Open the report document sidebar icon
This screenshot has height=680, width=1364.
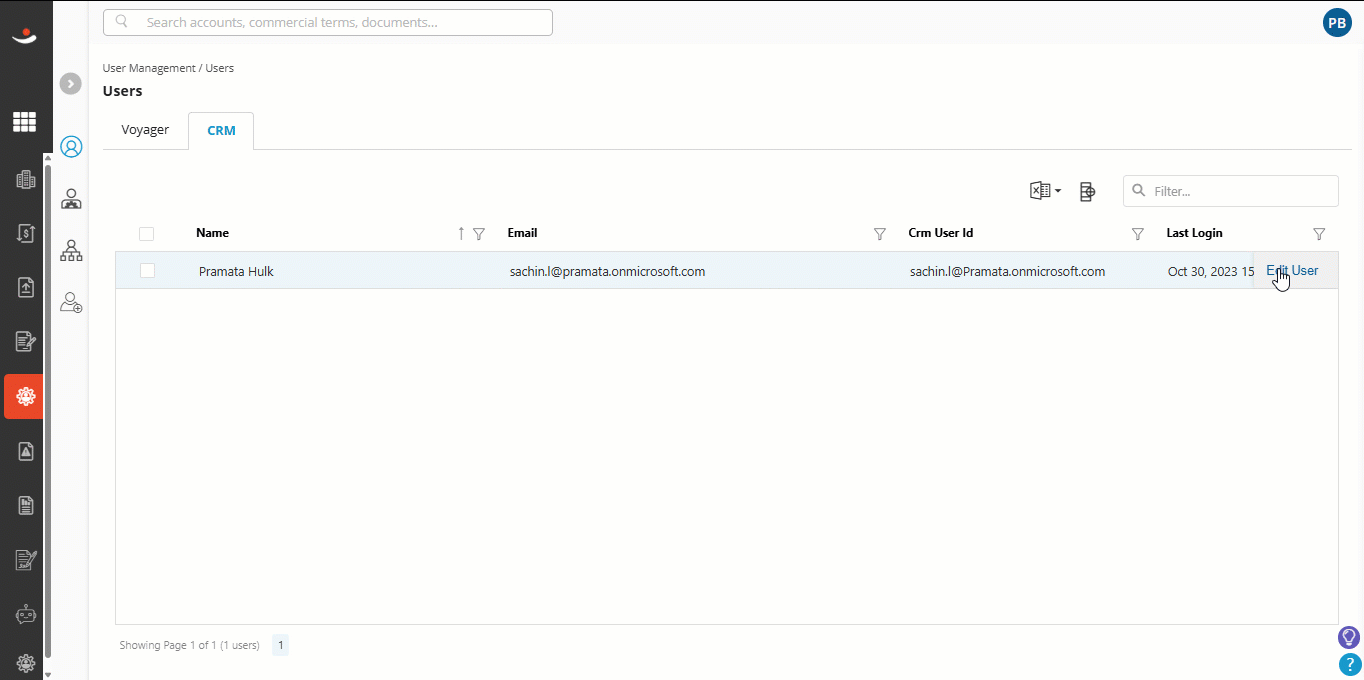tap(26, 506)
